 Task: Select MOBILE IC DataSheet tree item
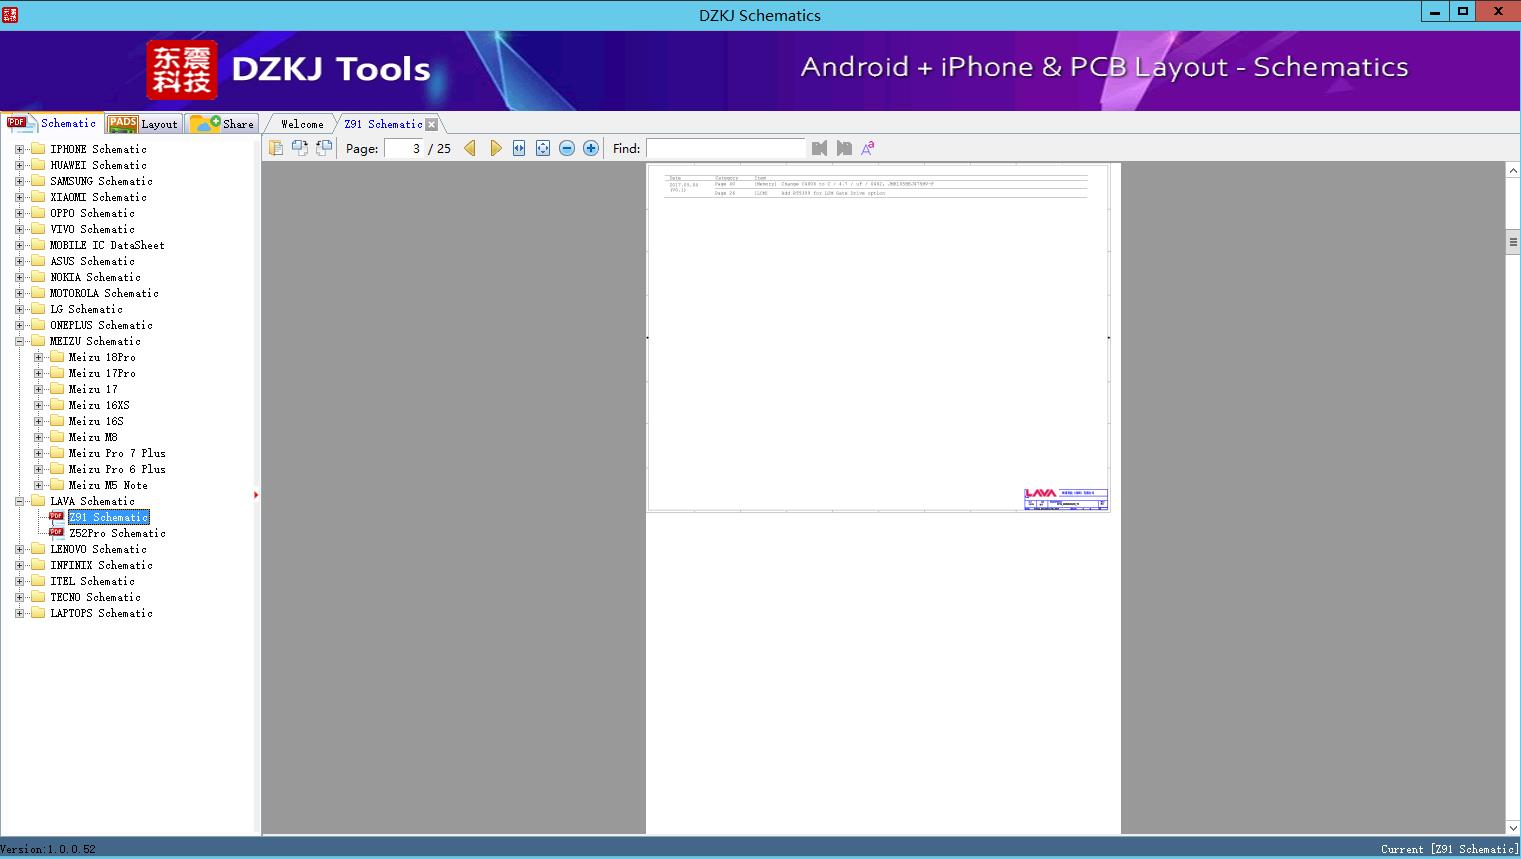107,245
